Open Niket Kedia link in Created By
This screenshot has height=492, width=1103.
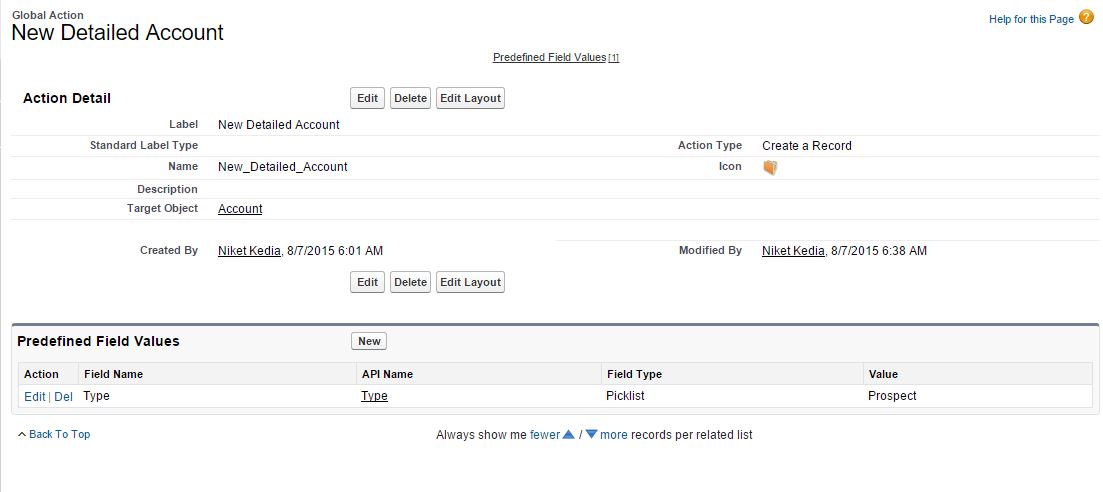pyautogui.click(x=250, y=251)
